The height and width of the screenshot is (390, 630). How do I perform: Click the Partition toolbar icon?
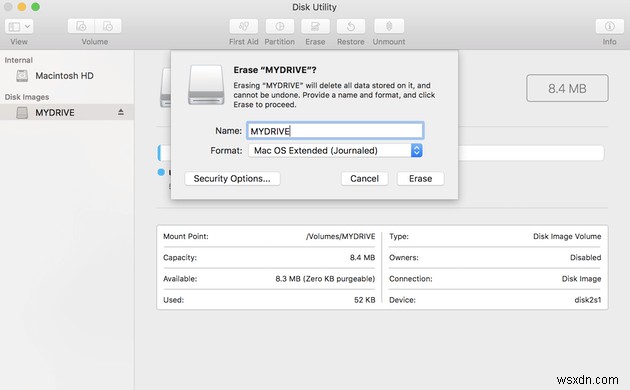pyautogui.click(x=280, y=27)
